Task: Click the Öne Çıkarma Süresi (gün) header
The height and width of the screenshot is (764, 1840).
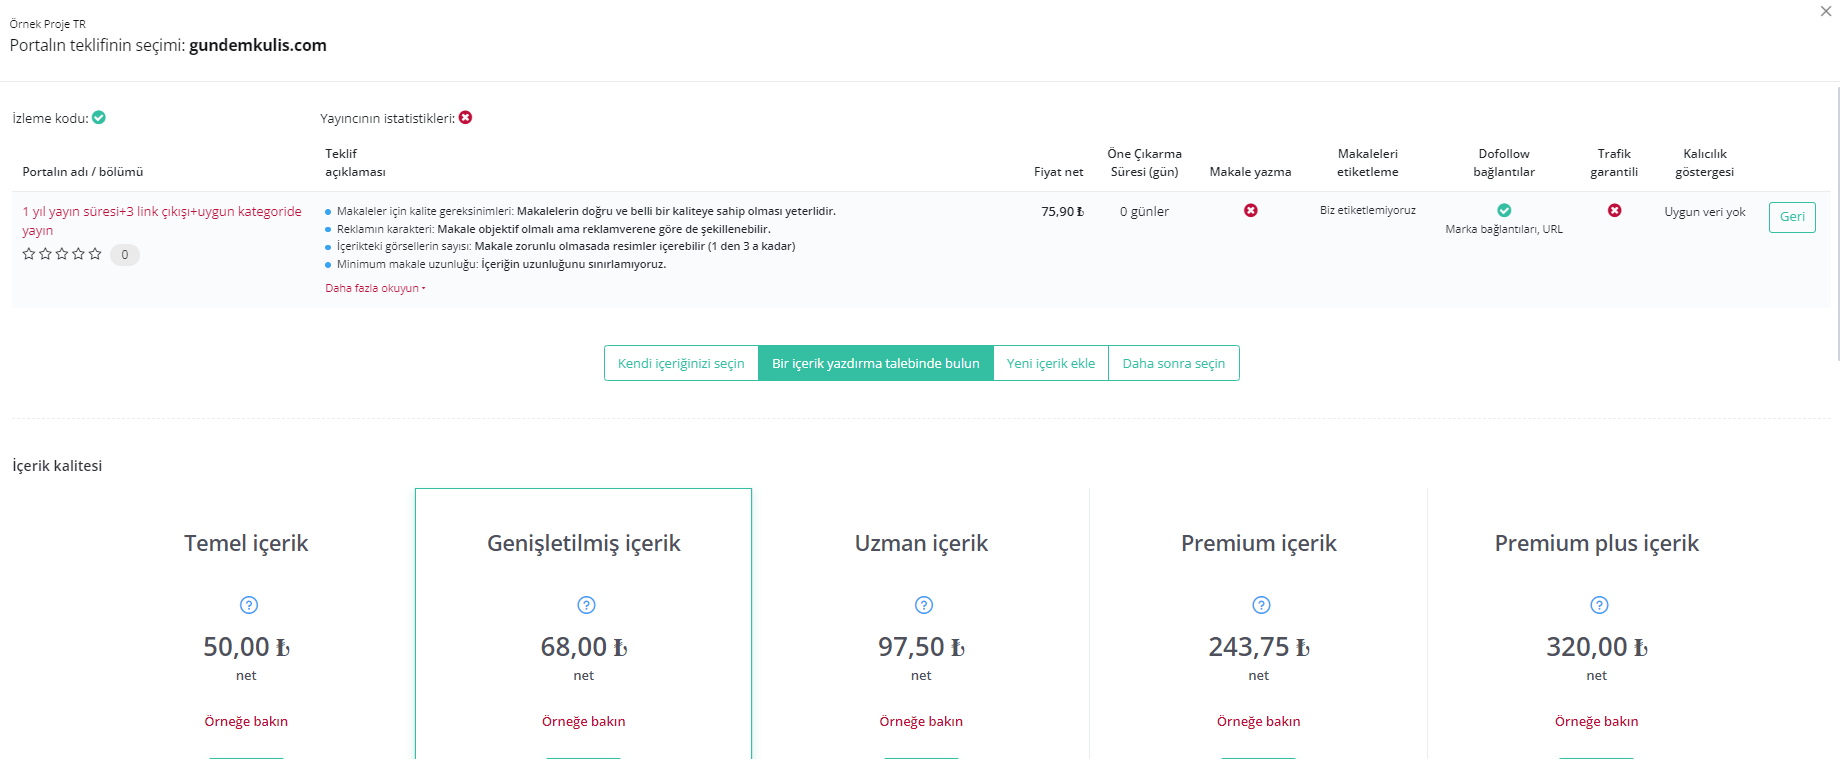Action: (x=1144, y=162)
